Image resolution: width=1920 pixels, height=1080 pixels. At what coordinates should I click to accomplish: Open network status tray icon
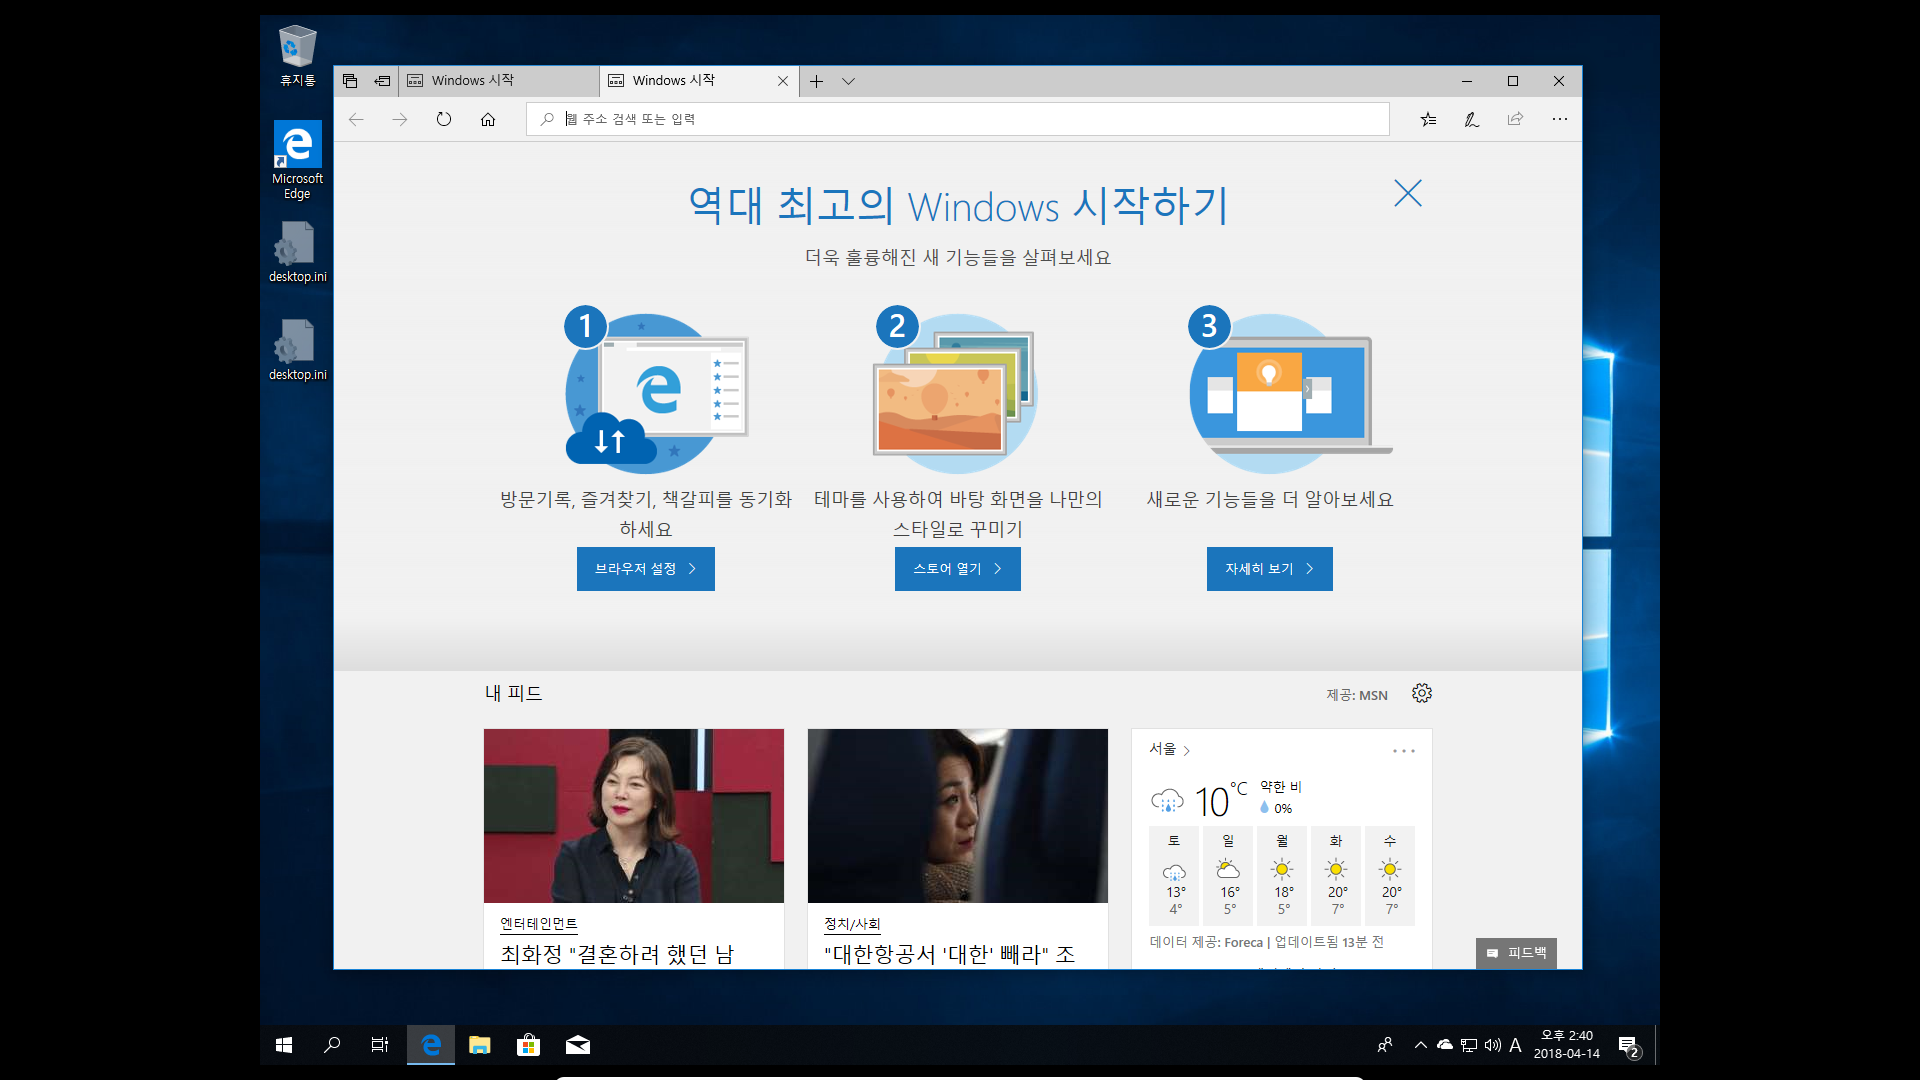pyautogui.click(x=1469, y=1045)
